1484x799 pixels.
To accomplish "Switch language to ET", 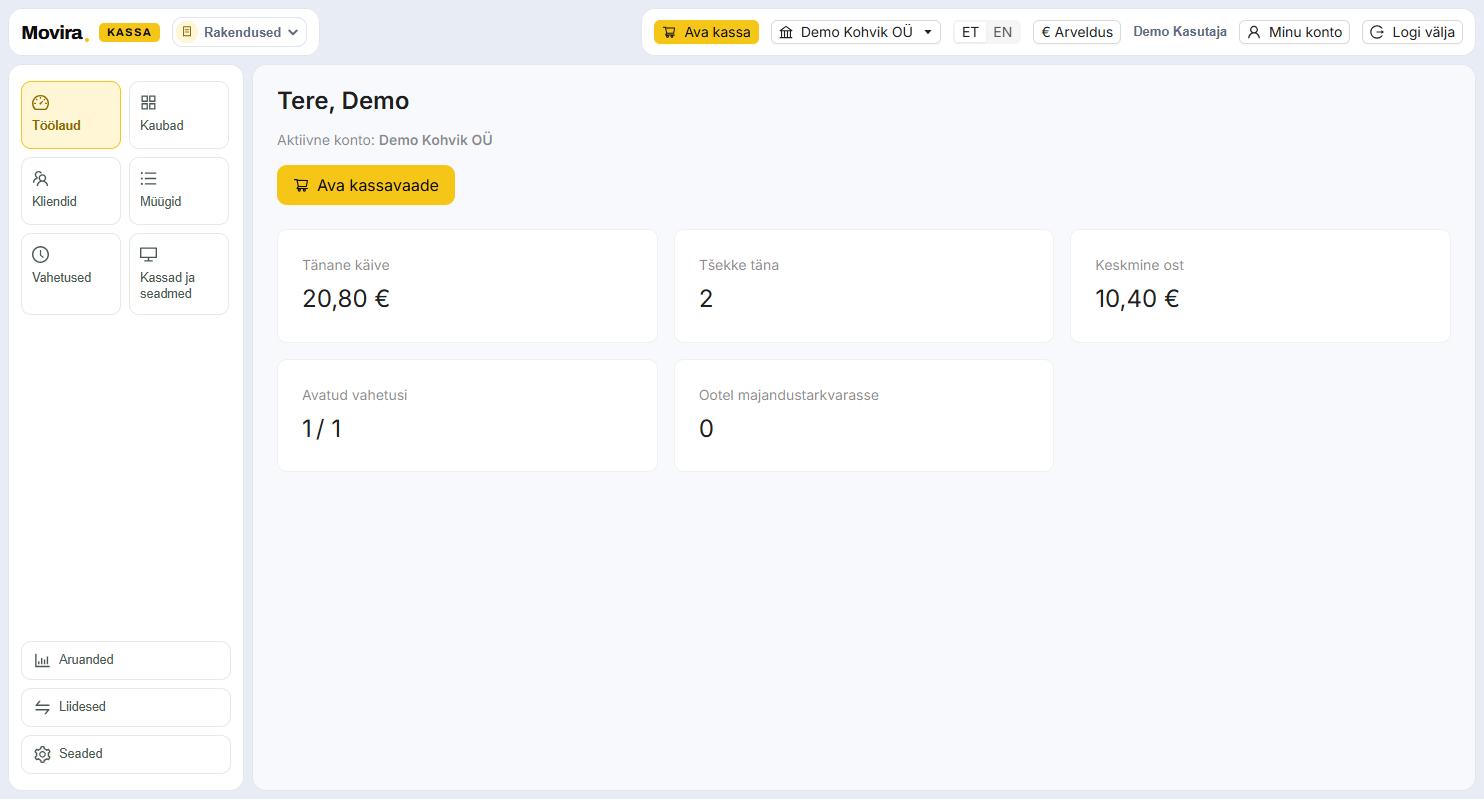I will [970, 32].
